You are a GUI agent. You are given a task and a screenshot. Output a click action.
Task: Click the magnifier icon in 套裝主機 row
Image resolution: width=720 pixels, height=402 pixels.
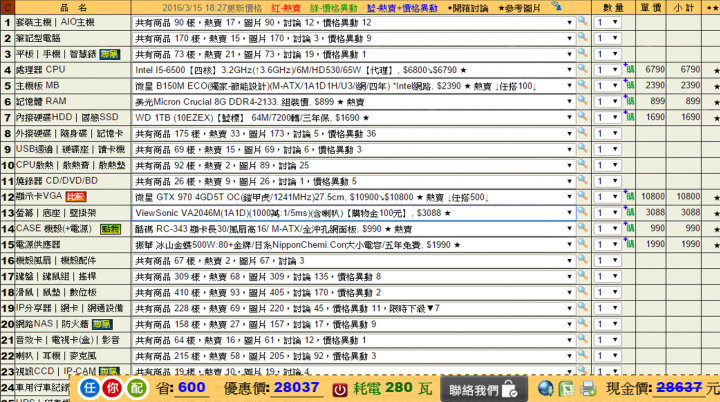click(582, 21)
